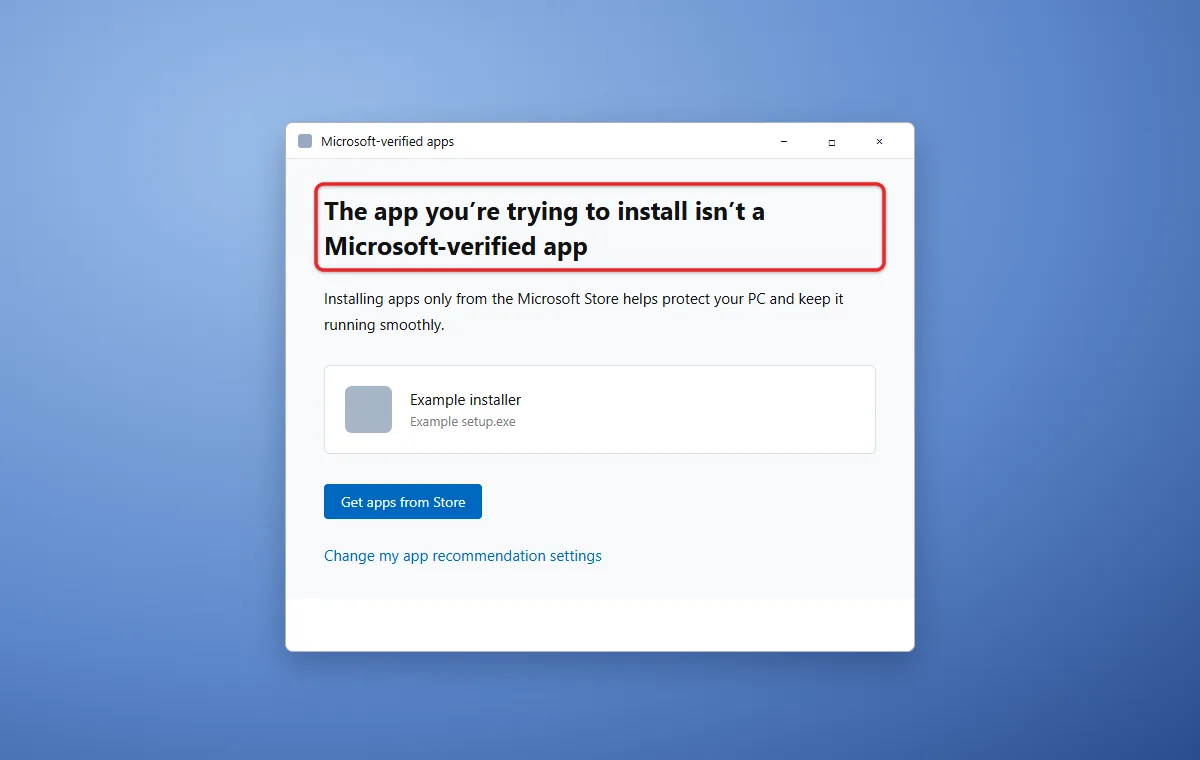Minimize the Microsoft-verified apps window

coord(784,142)
